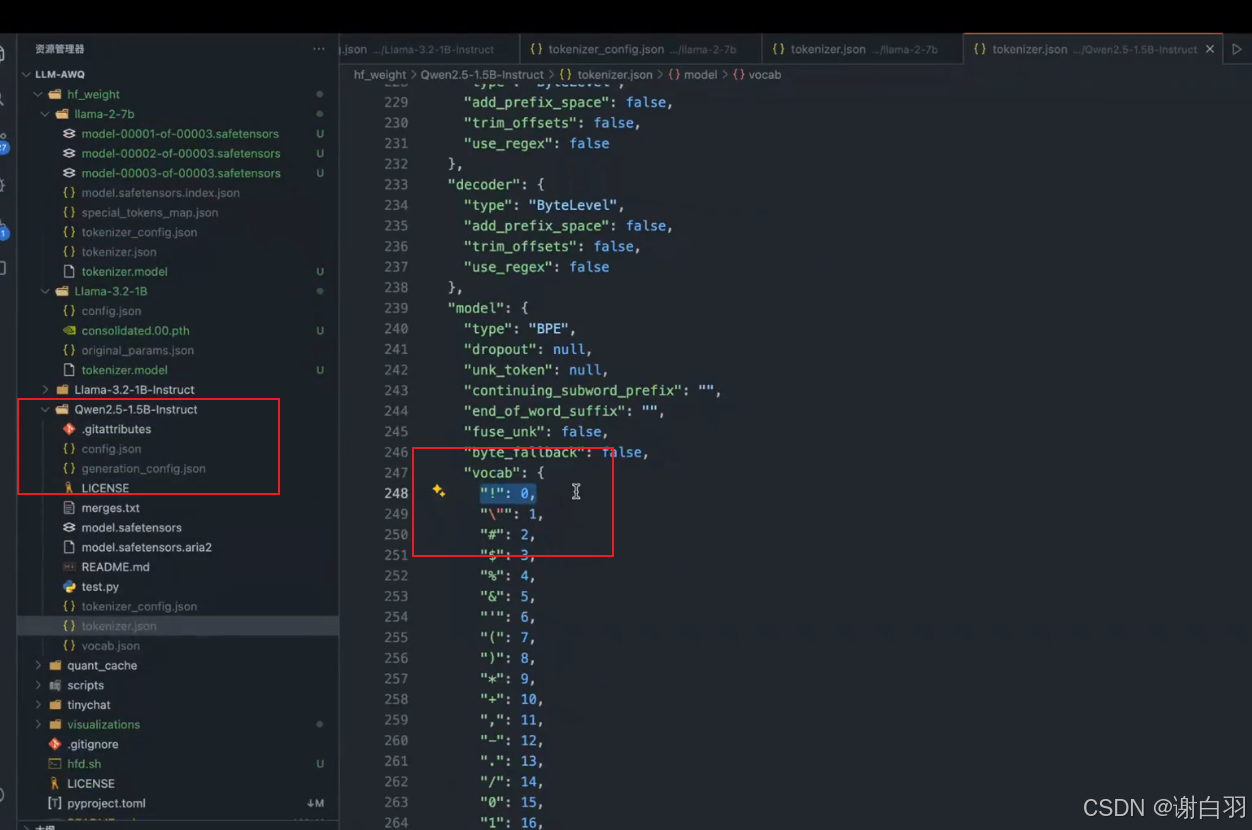
Task: Open generation_config.json in Qwen folder
Action: point(143,469)
